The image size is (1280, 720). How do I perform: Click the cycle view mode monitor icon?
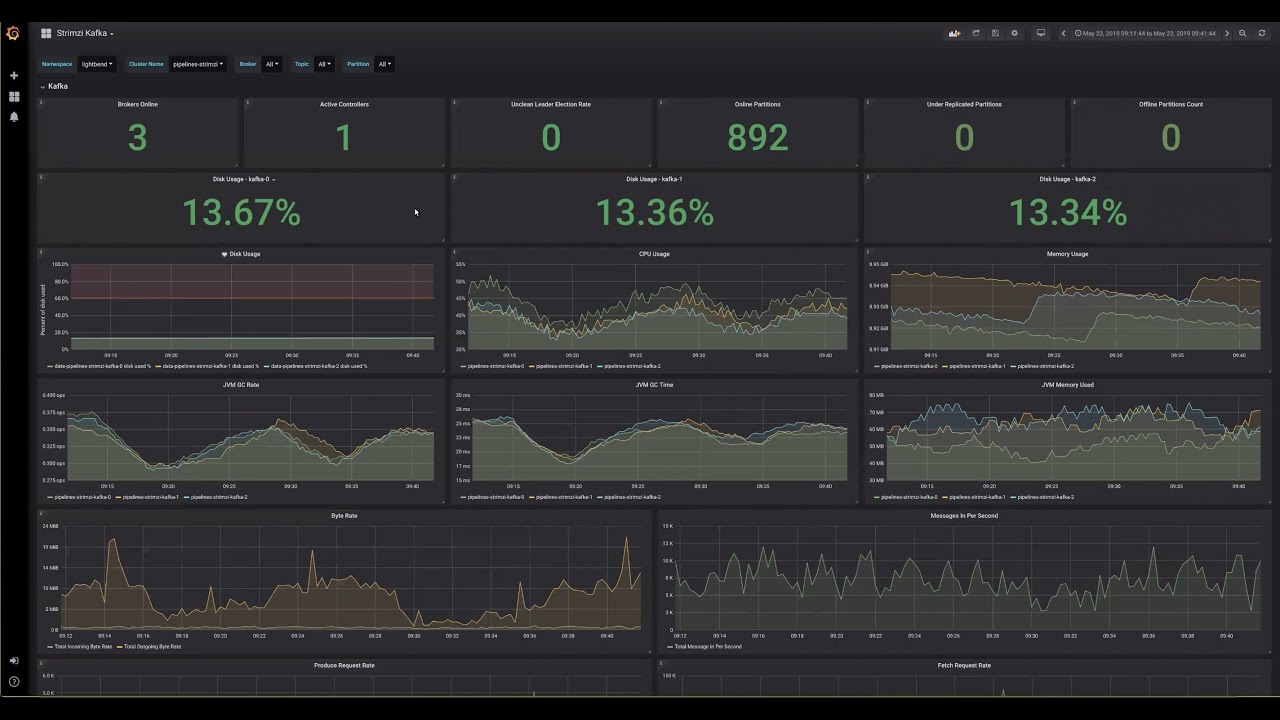[x=1040, y=33]
